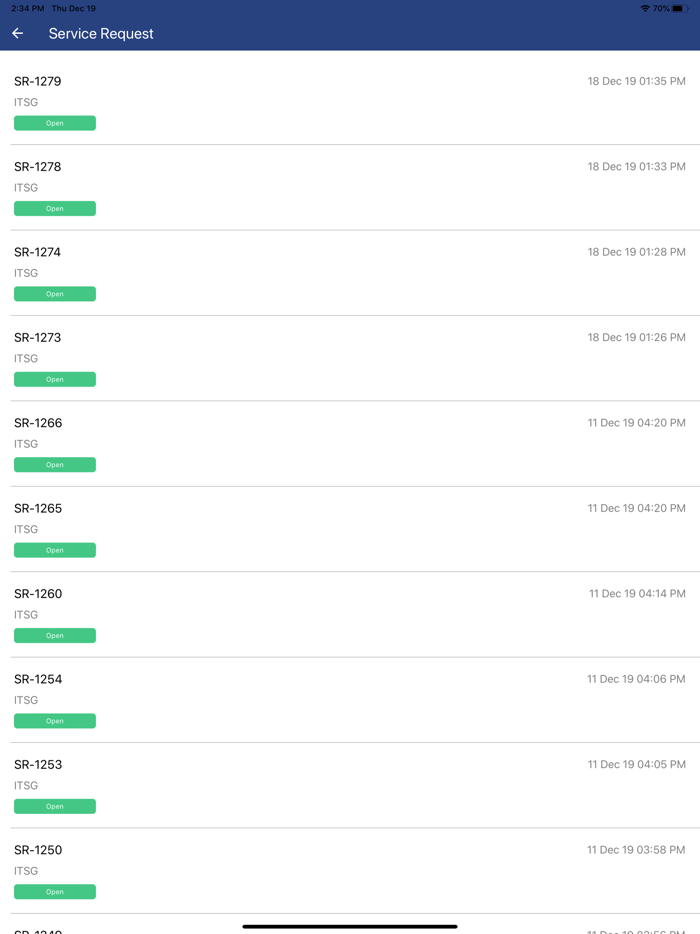Image resolution: width=700 pixels, height=934 pixels.
Task: Tap the battery indicator icon
Action: click(679, 8)
